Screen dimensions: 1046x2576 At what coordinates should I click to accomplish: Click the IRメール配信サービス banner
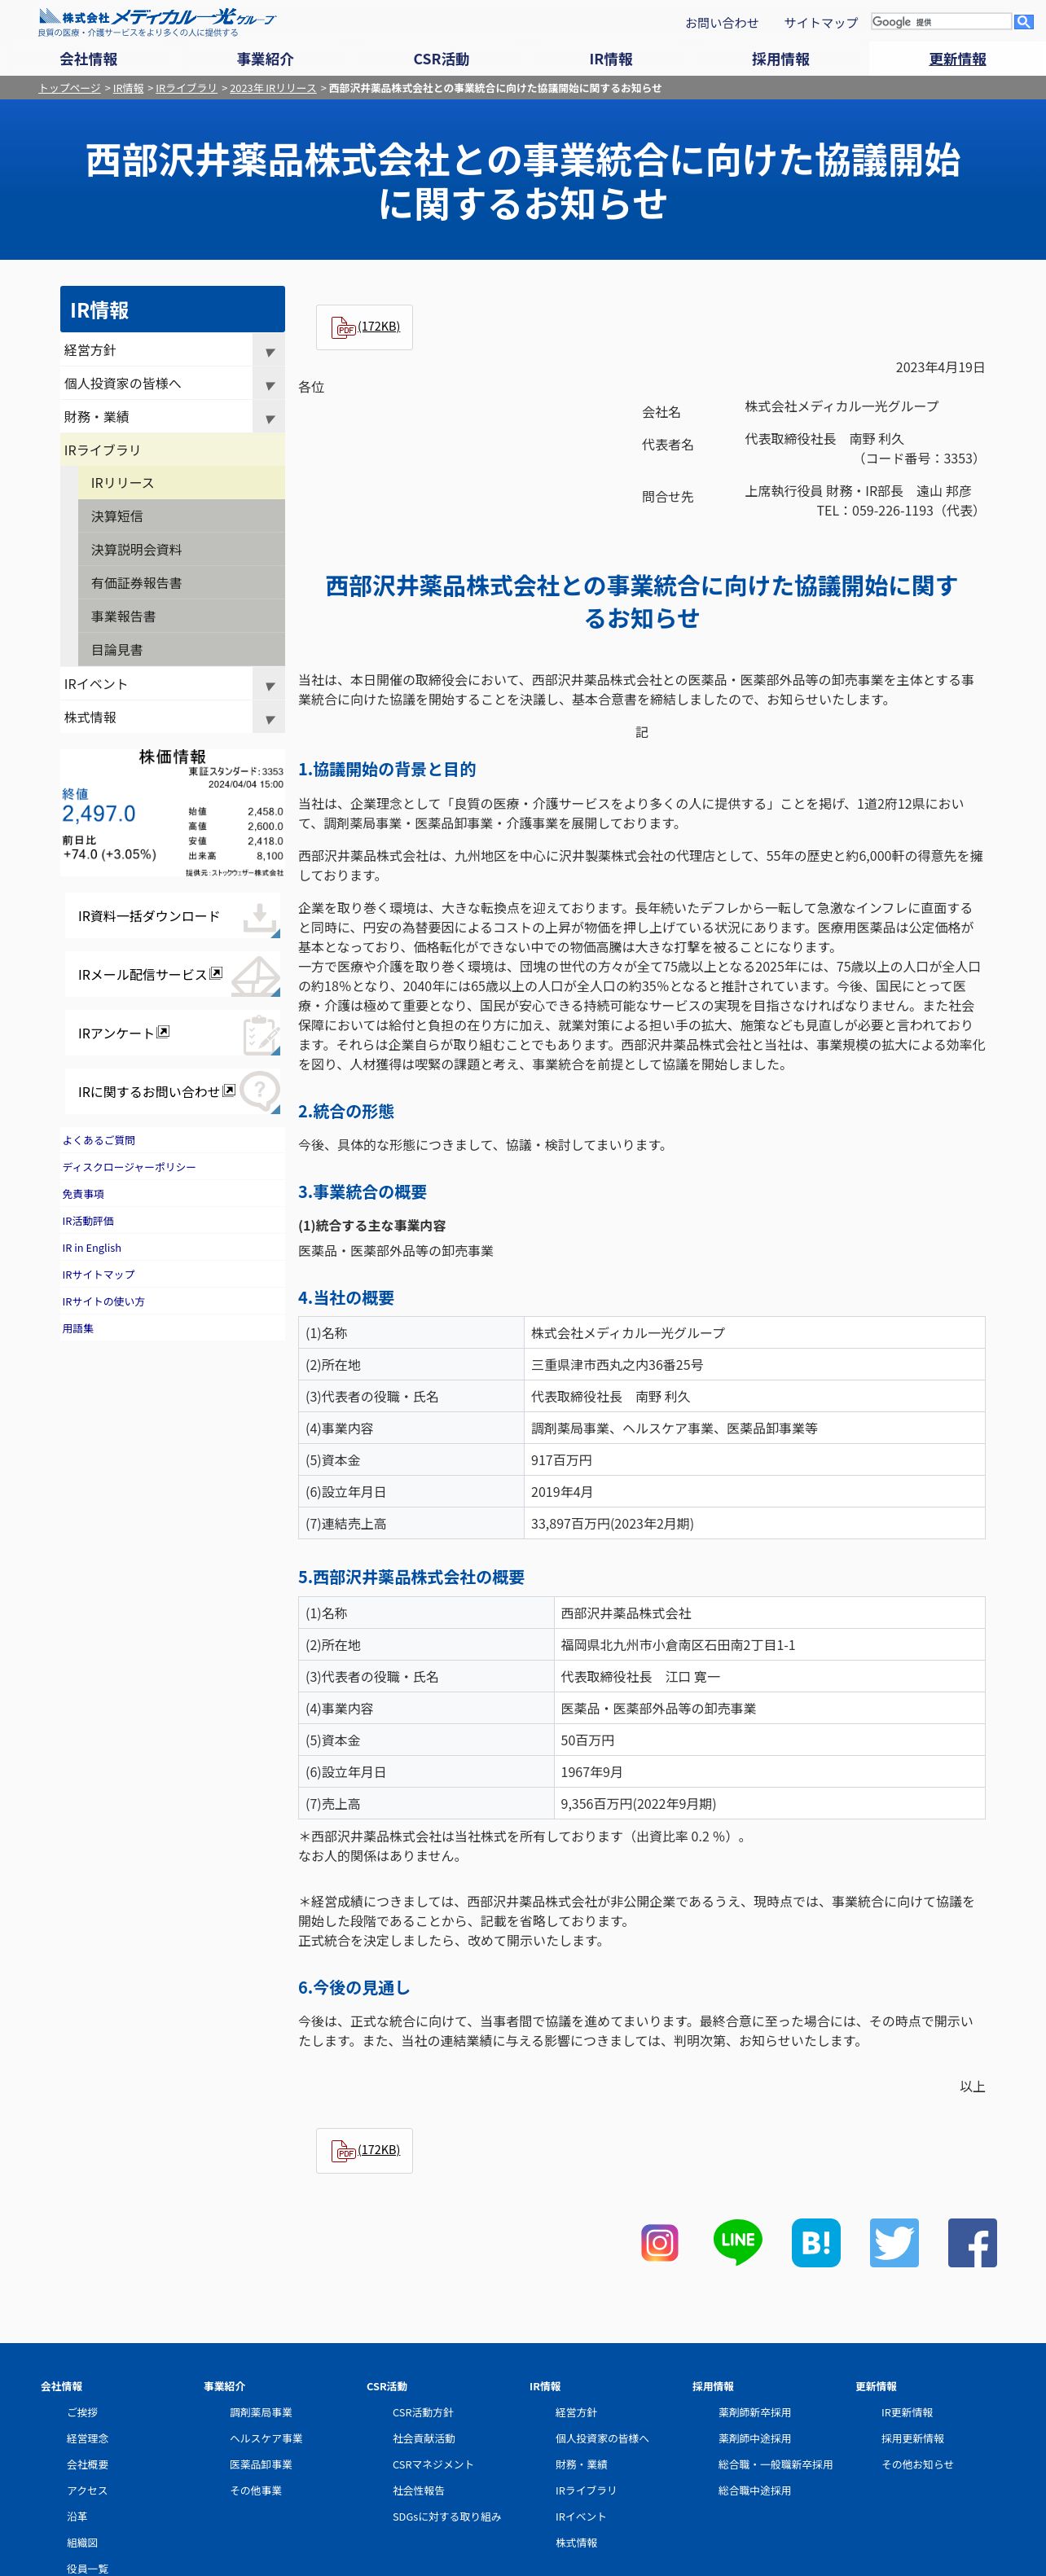[172, 974]
